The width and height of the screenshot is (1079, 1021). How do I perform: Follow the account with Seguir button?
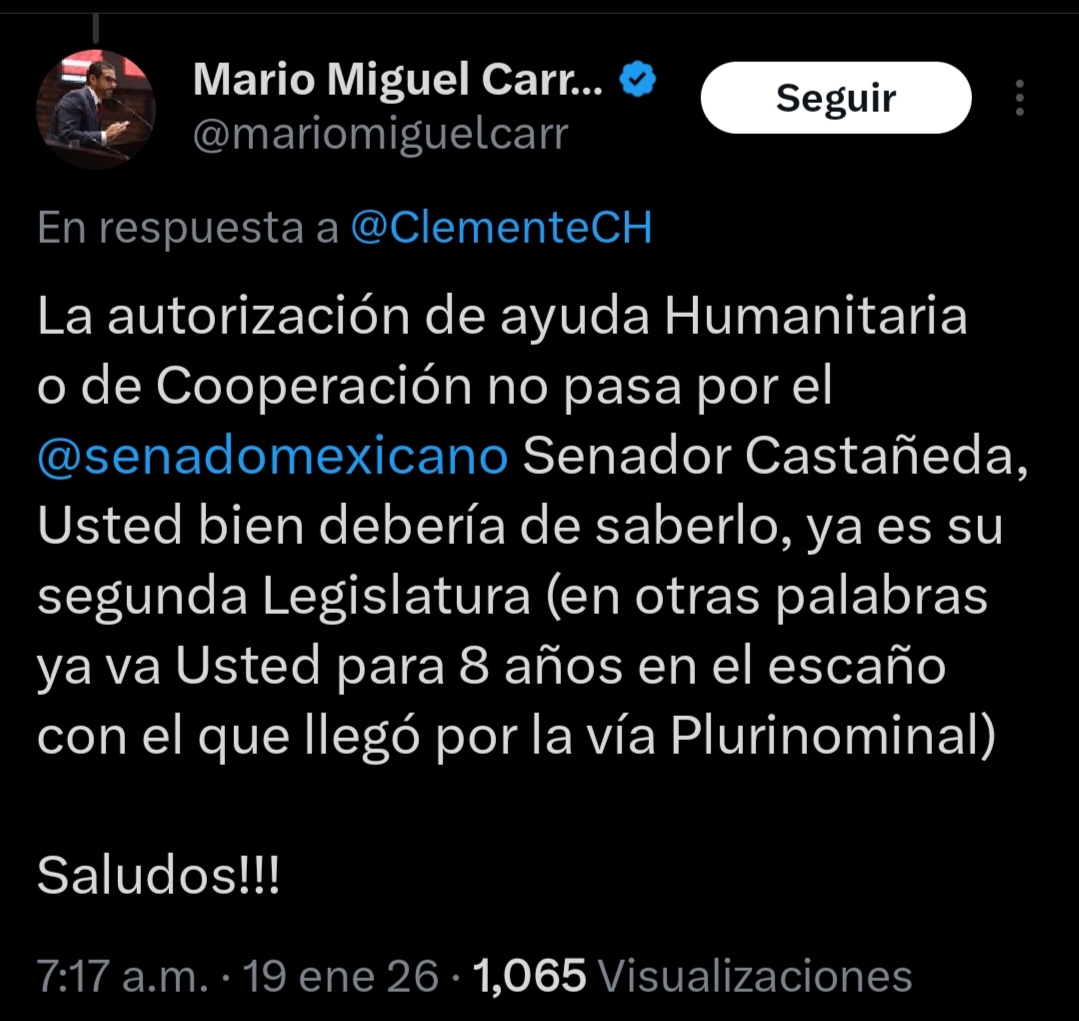pos(835,98)
